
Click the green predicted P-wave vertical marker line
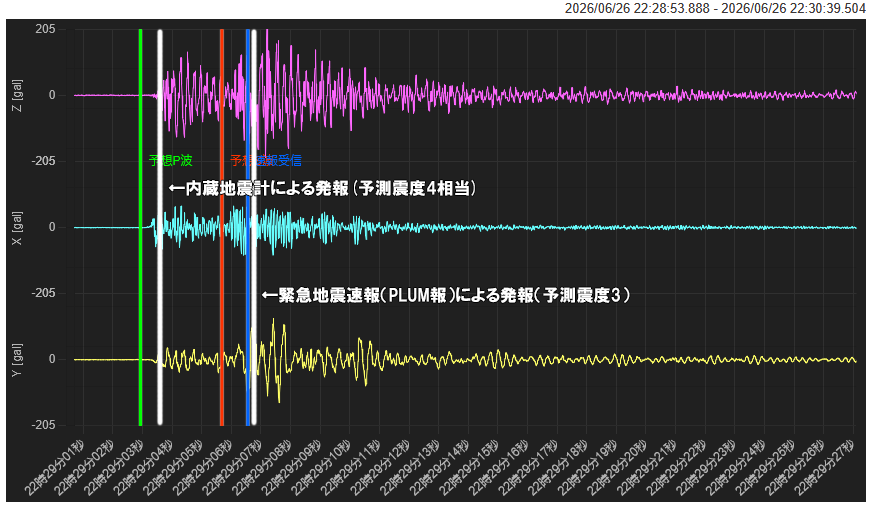(x=140, y=227)
